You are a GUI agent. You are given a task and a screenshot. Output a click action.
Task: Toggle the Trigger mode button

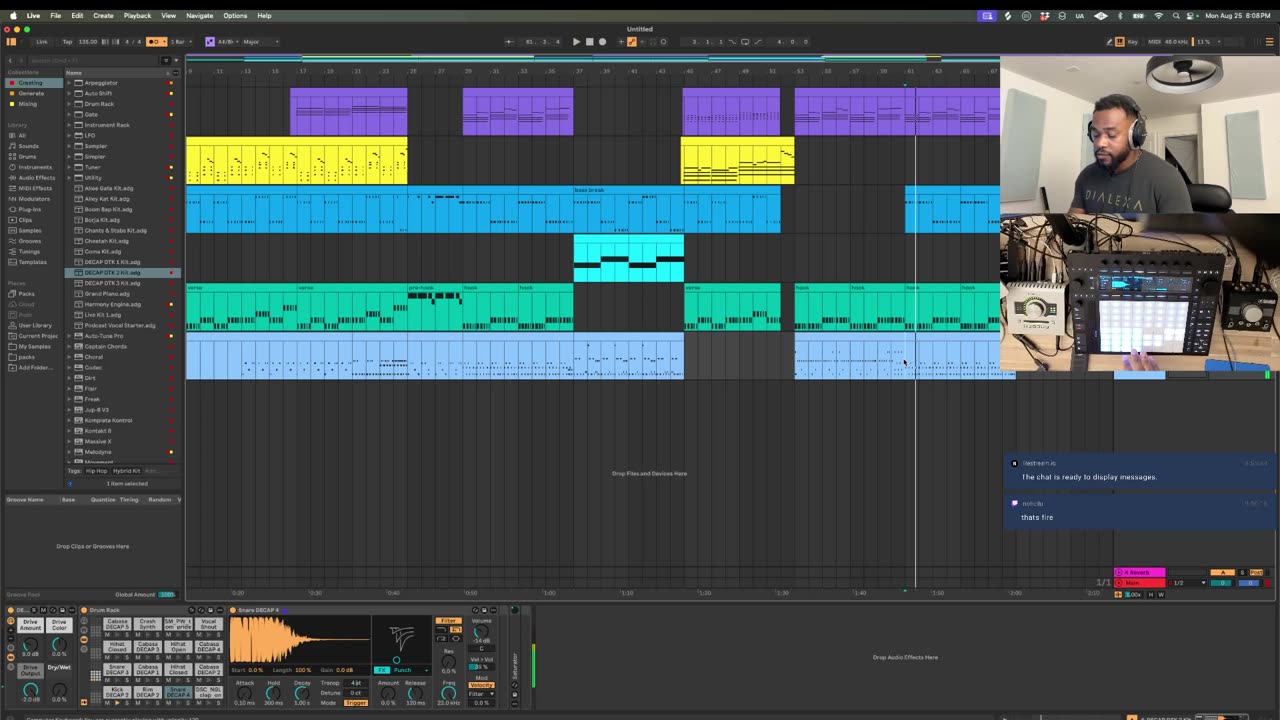click(x=356, y=703)
